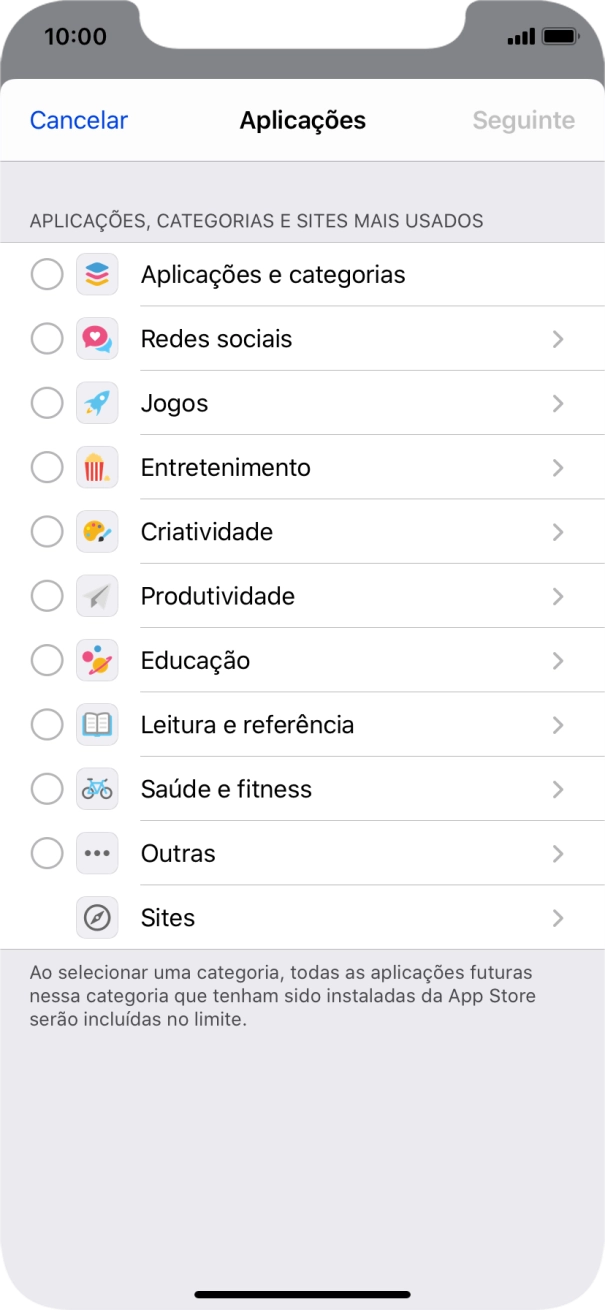Open the Produtividade category row label
605x1310 pixels.
click(x=217, y=597)
